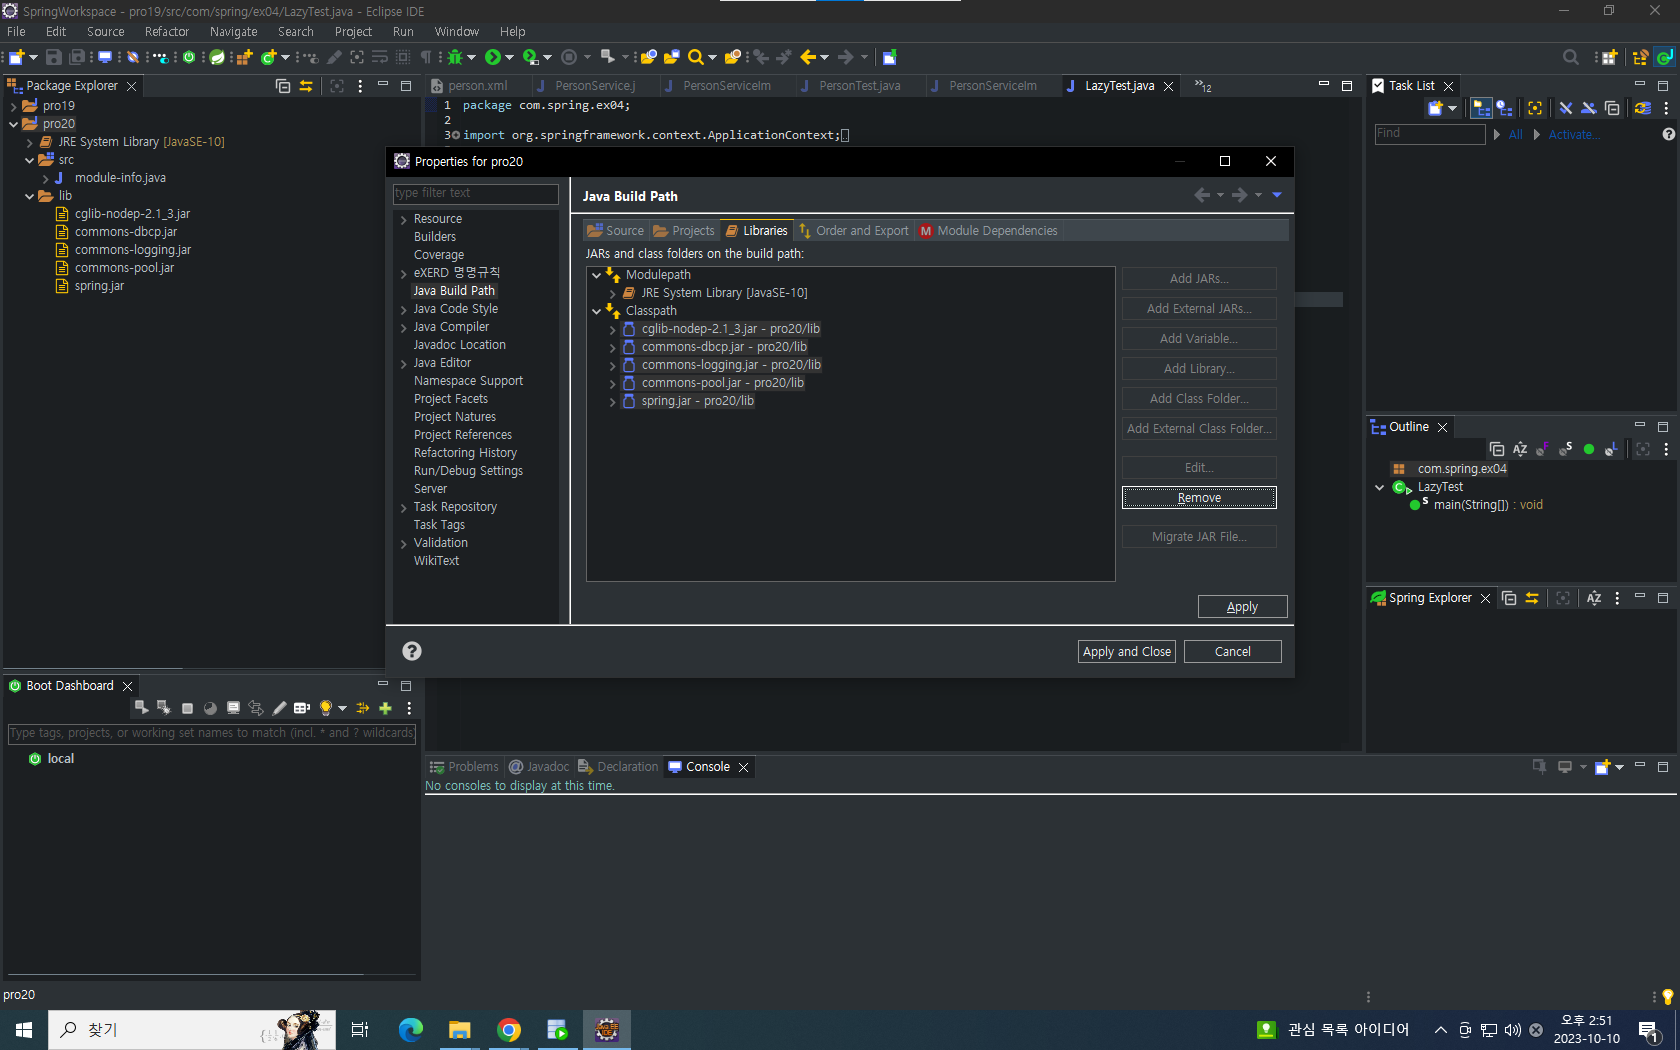Open Google Chrome from the taskbar
This screenshot has height=1050, width=1680.
[509, 1030]
